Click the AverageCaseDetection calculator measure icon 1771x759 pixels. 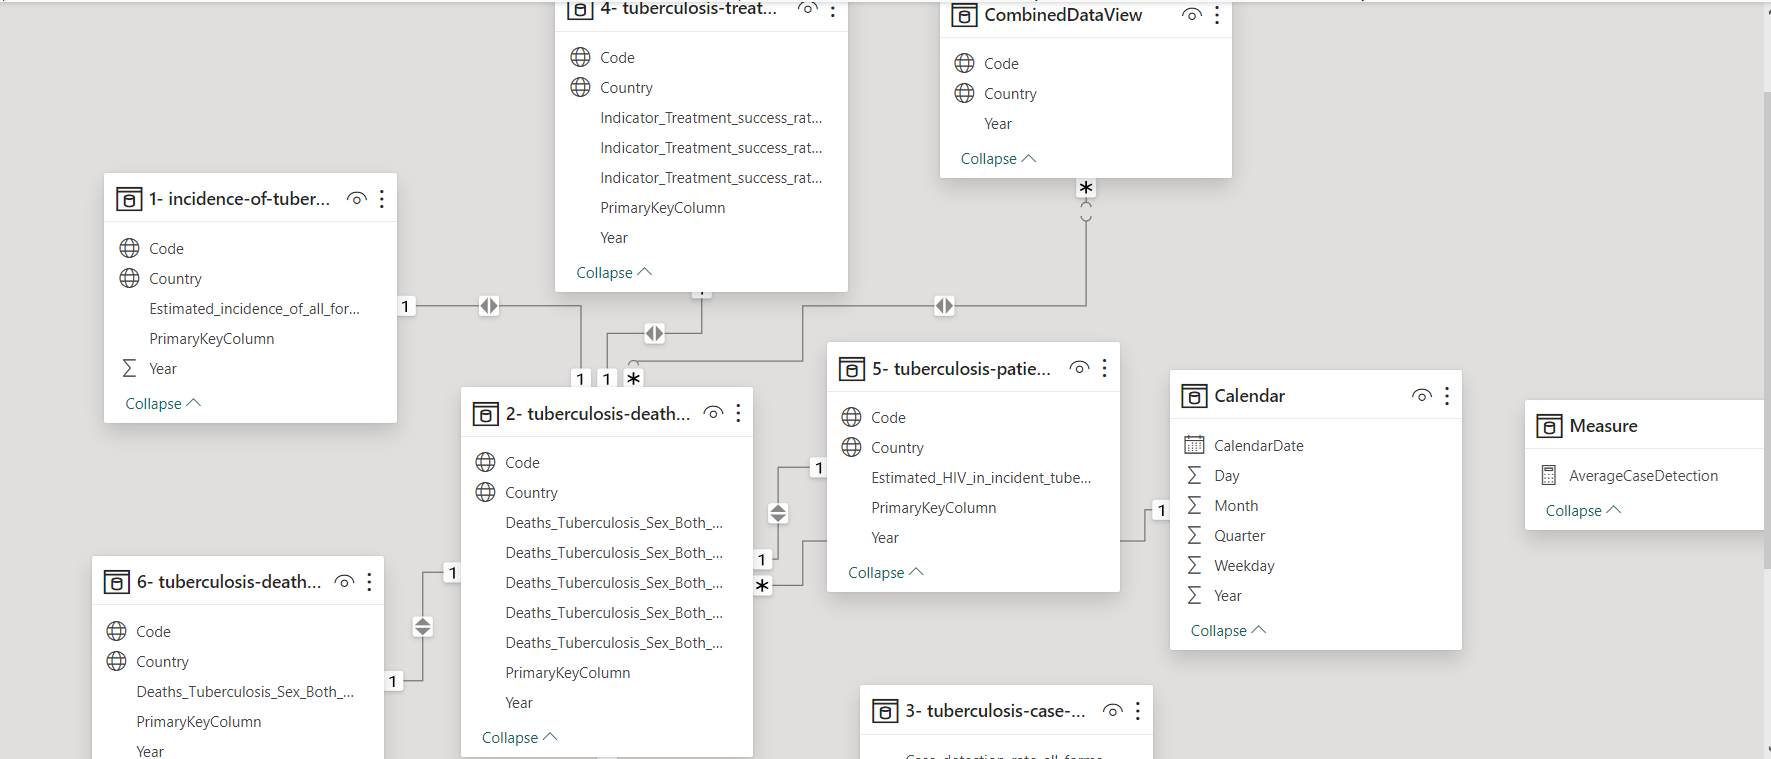[1549, 475]
